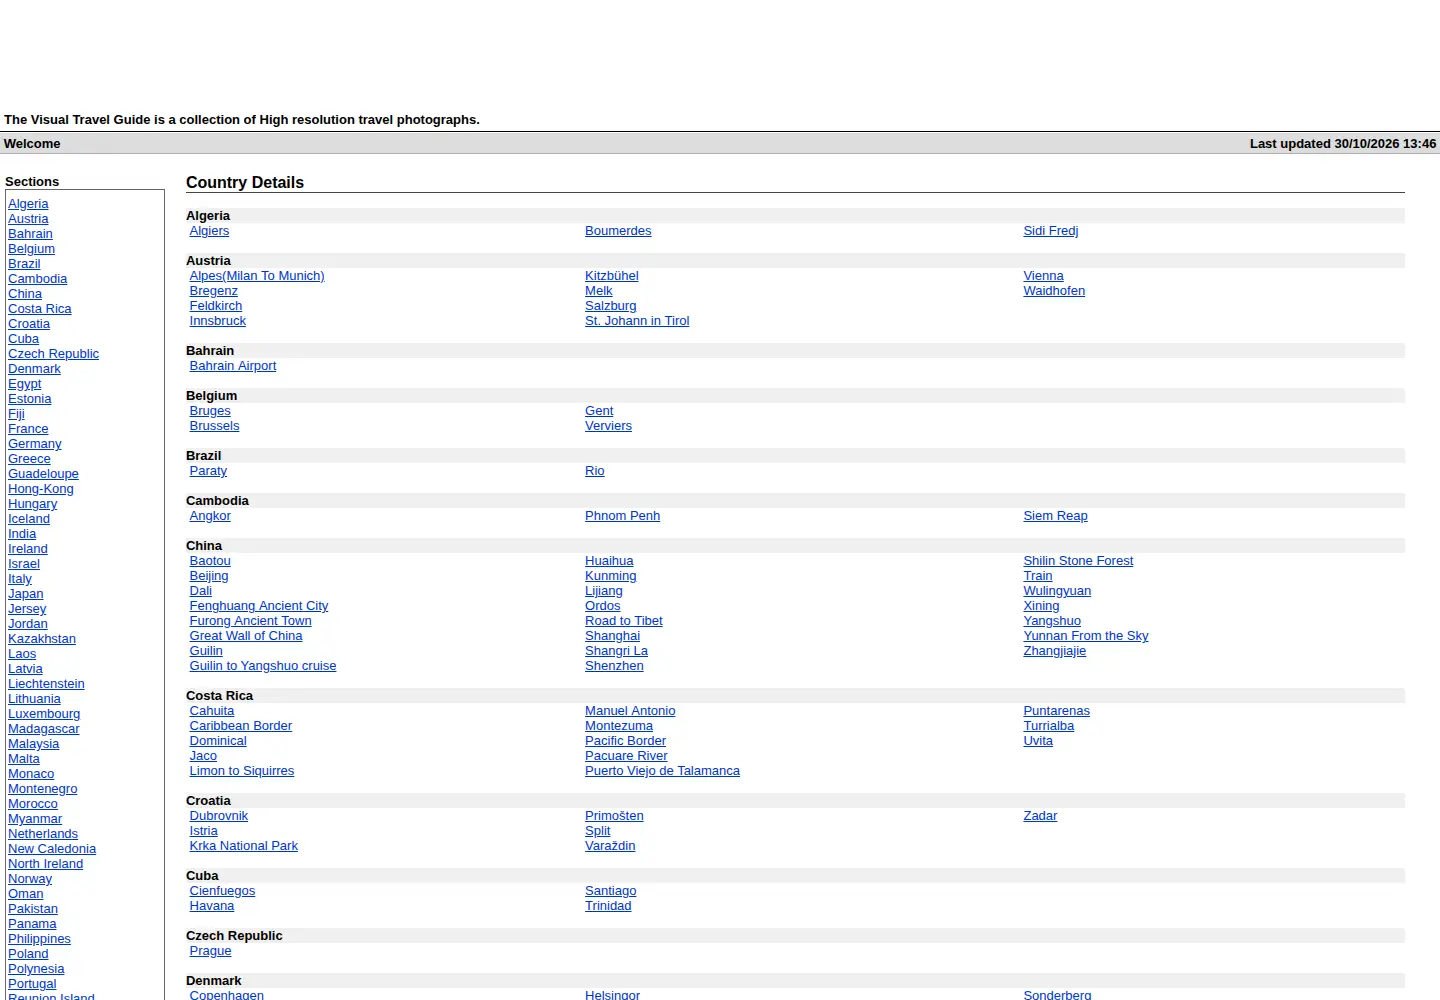Open Great Wall of China link

(x=246, y=636)
